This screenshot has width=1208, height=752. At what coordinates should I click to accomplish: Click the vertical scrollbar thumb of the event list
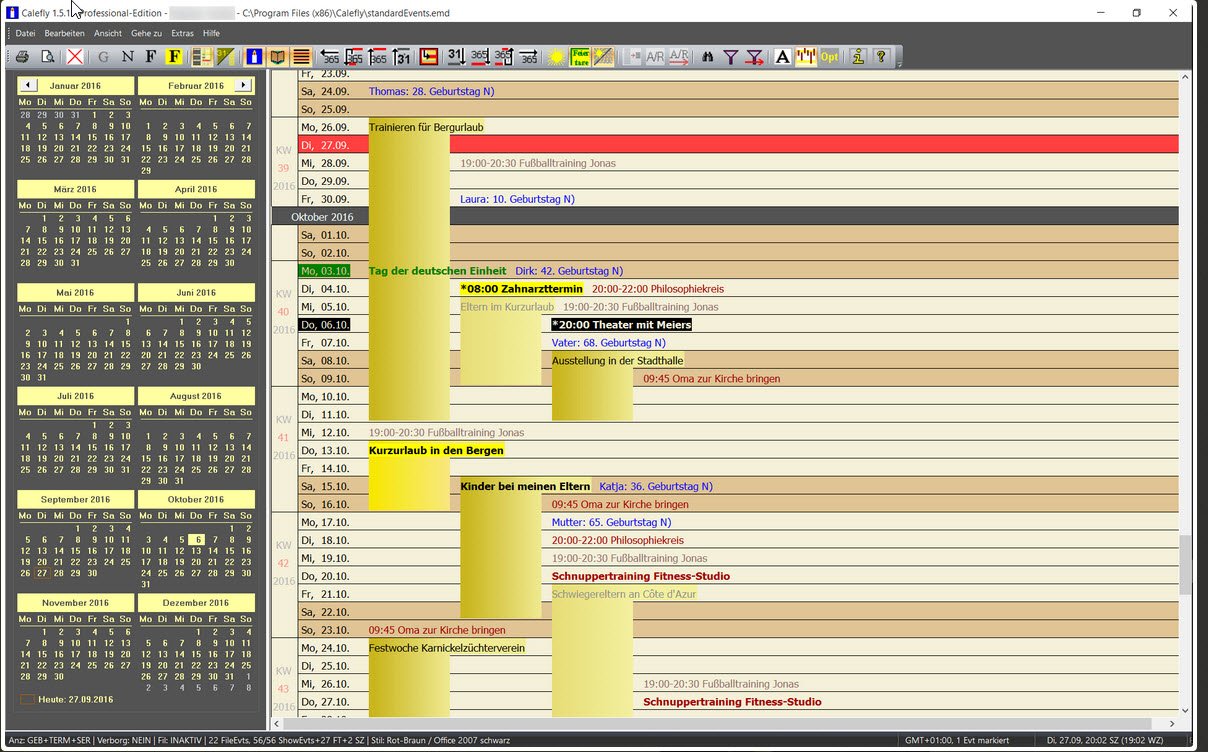(x=1186, y=564)
